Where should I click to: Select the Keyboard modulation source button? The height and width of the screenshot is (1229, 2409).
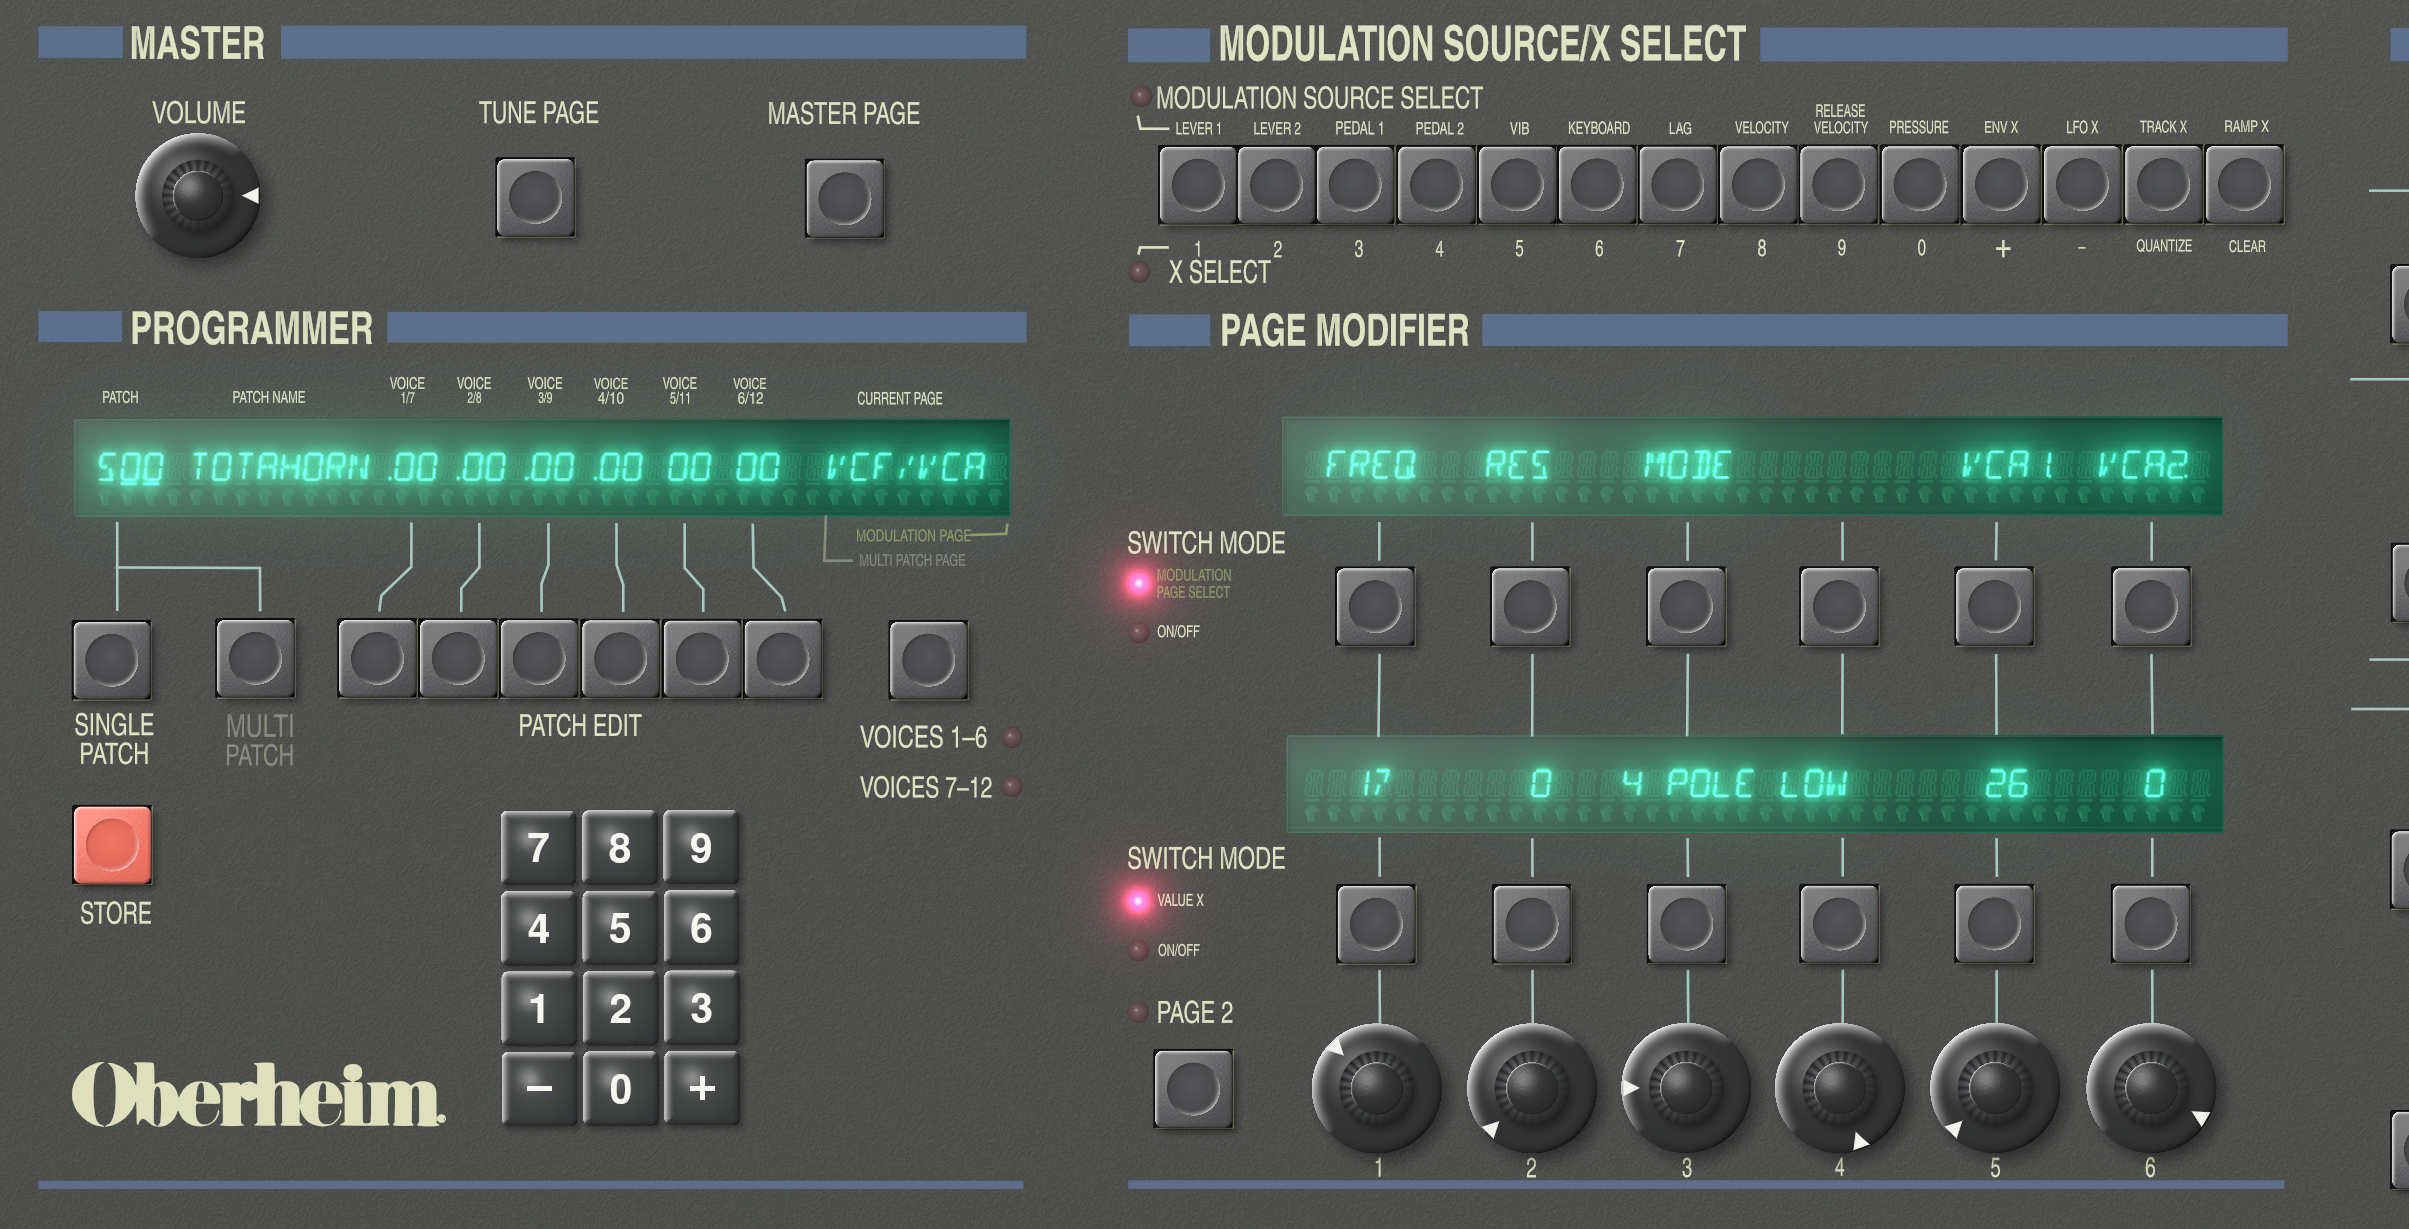point(1597,185)
